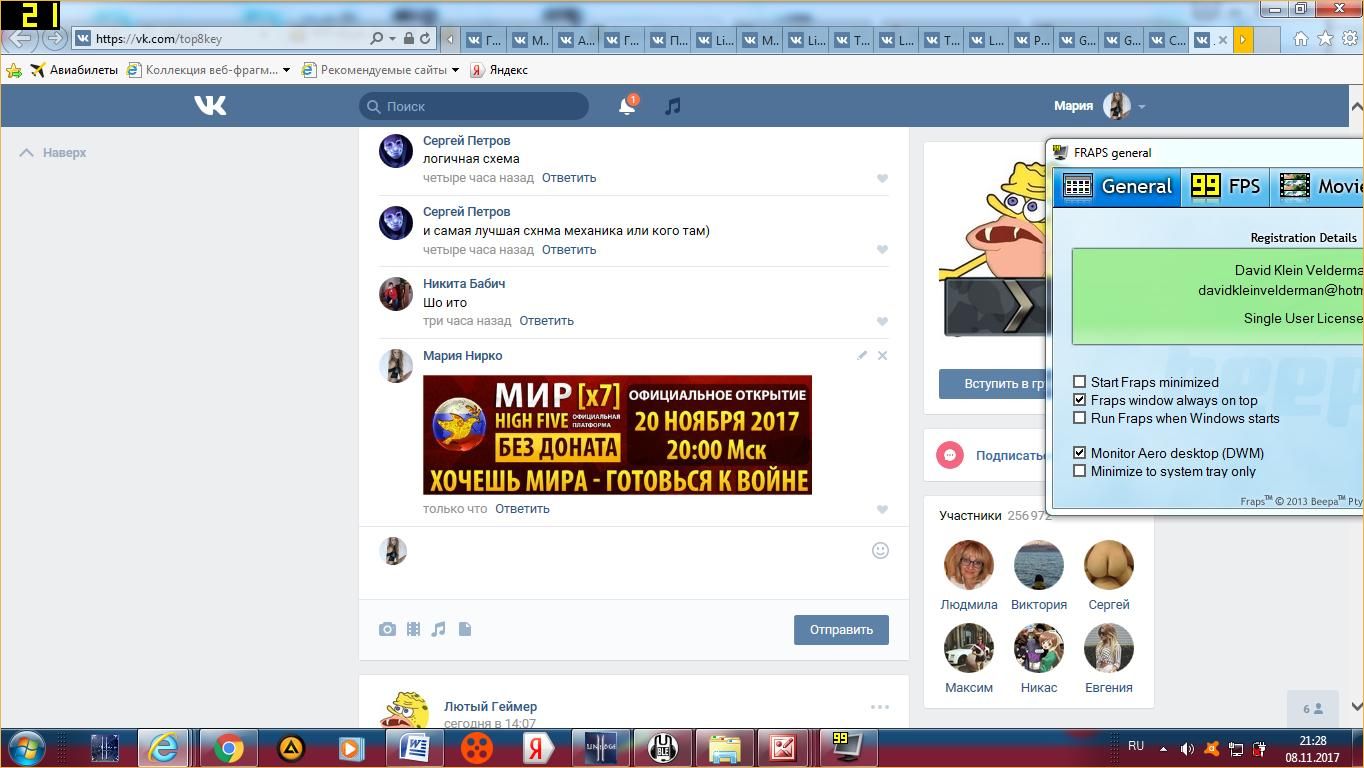Click Ответить under the логичная схема comment

click(x=569, y=178)
